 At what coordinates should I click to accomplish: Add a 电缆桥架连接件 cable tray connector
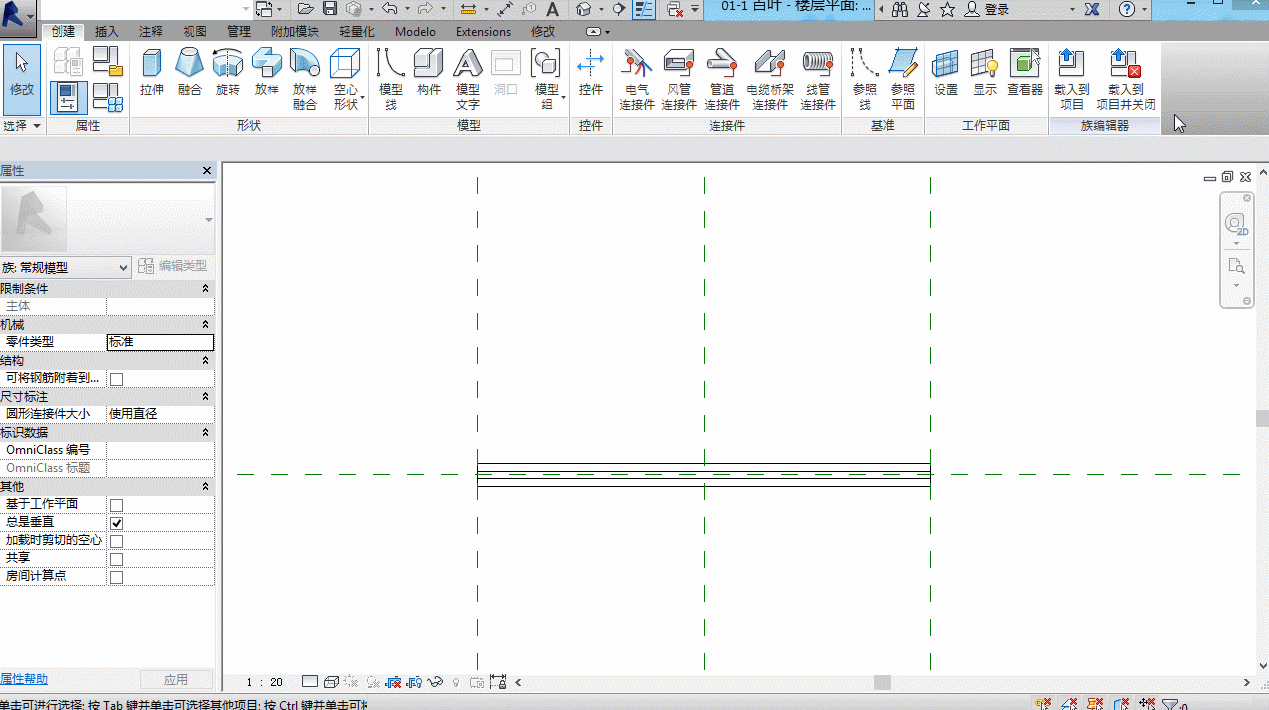(x=770, y=79)
